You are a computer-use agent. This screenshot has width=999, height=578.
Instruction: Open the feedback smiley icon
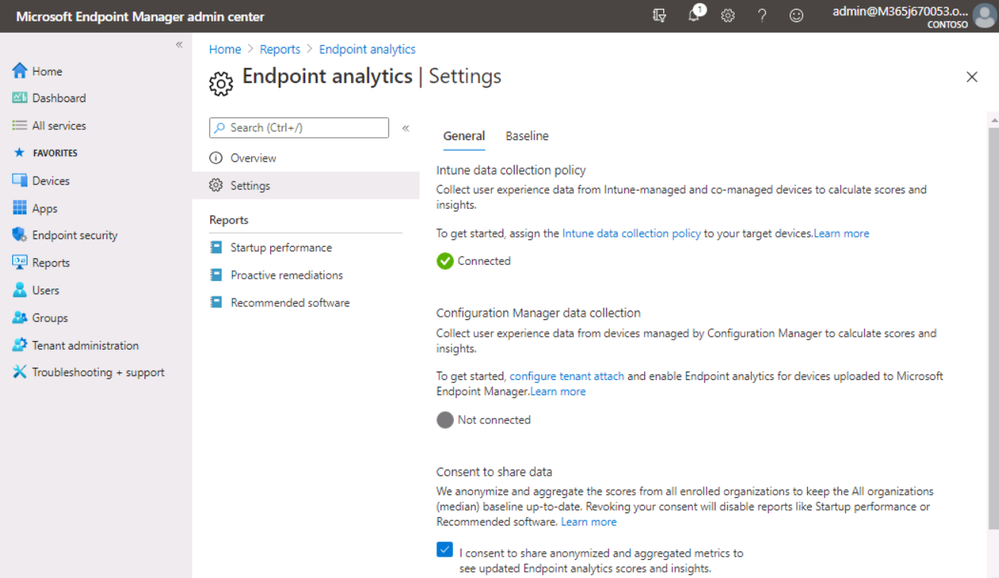pyautogui.click(x=796, y=15)
